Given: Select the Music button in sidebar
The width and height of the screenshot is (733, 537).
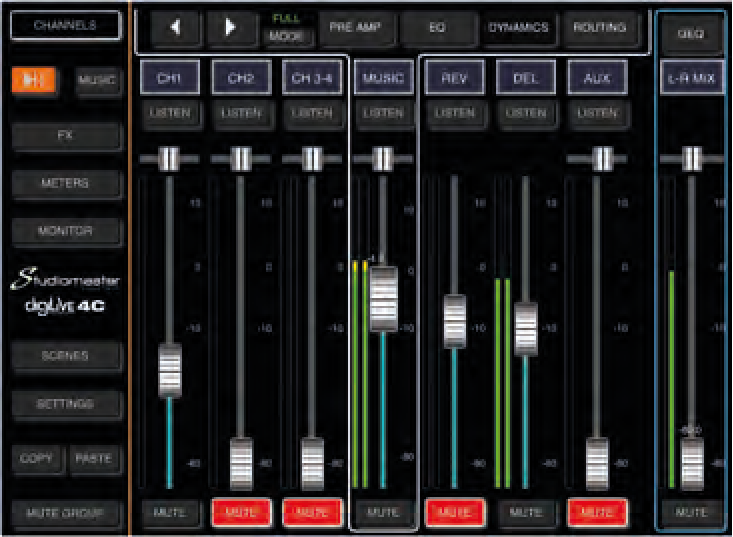Looking at the screenshot, I should point(97,80).
